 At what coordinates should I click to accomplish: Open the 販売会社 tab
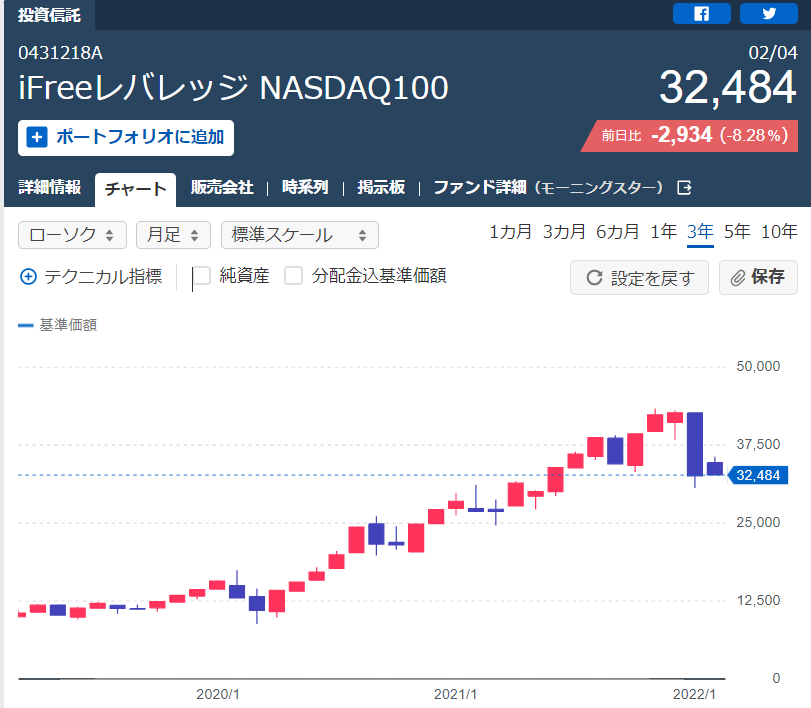[222, 187]
